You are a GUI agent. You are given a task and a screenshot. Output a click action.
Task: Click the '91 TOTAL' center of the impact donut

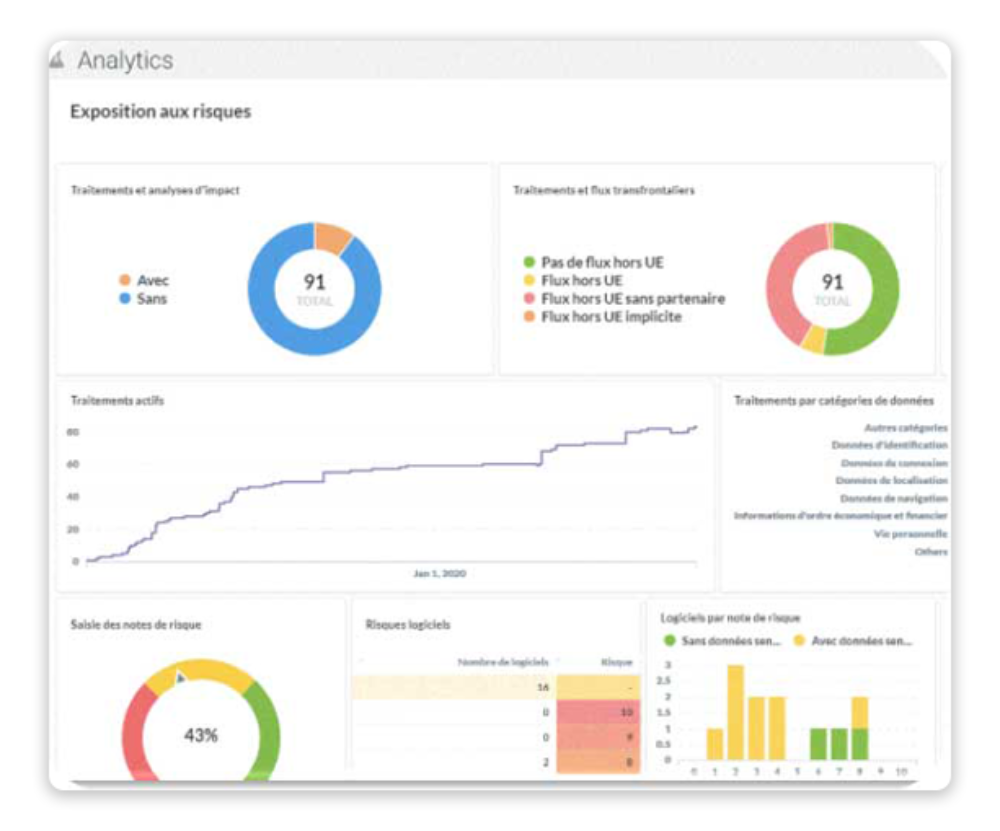pos(314,289)
